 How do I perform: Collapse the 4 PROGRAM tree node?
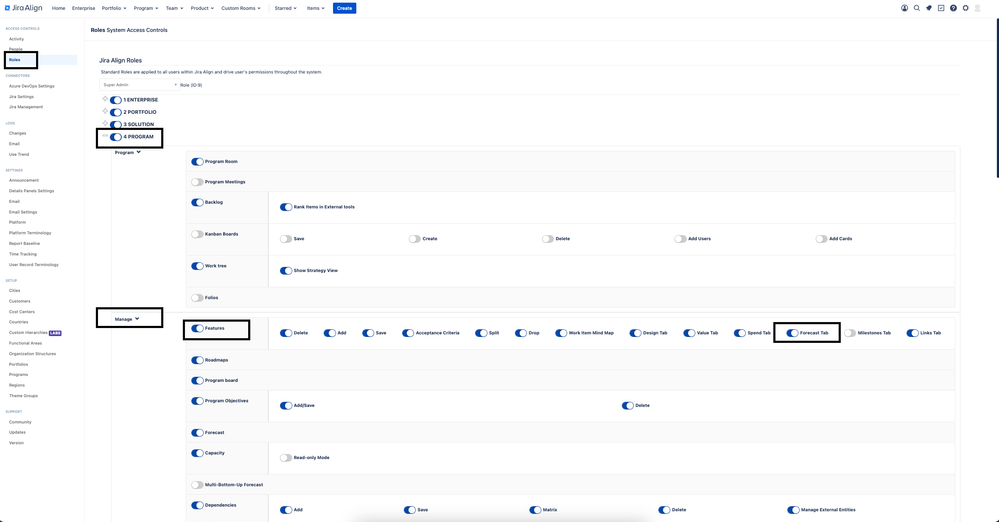click(x=105, y=136)
